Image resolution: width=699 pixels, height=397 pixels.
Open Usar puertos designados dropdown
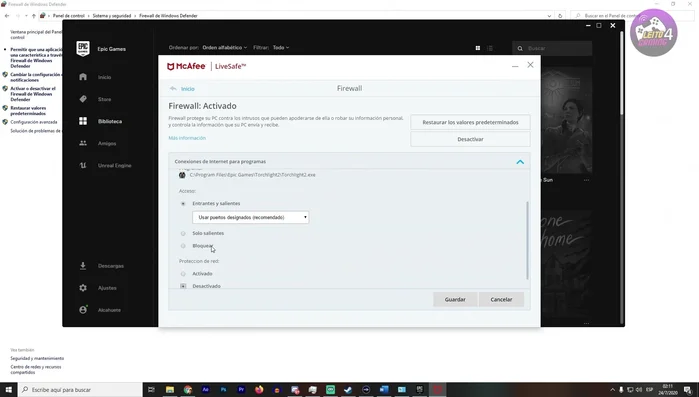tap(251, 217)
